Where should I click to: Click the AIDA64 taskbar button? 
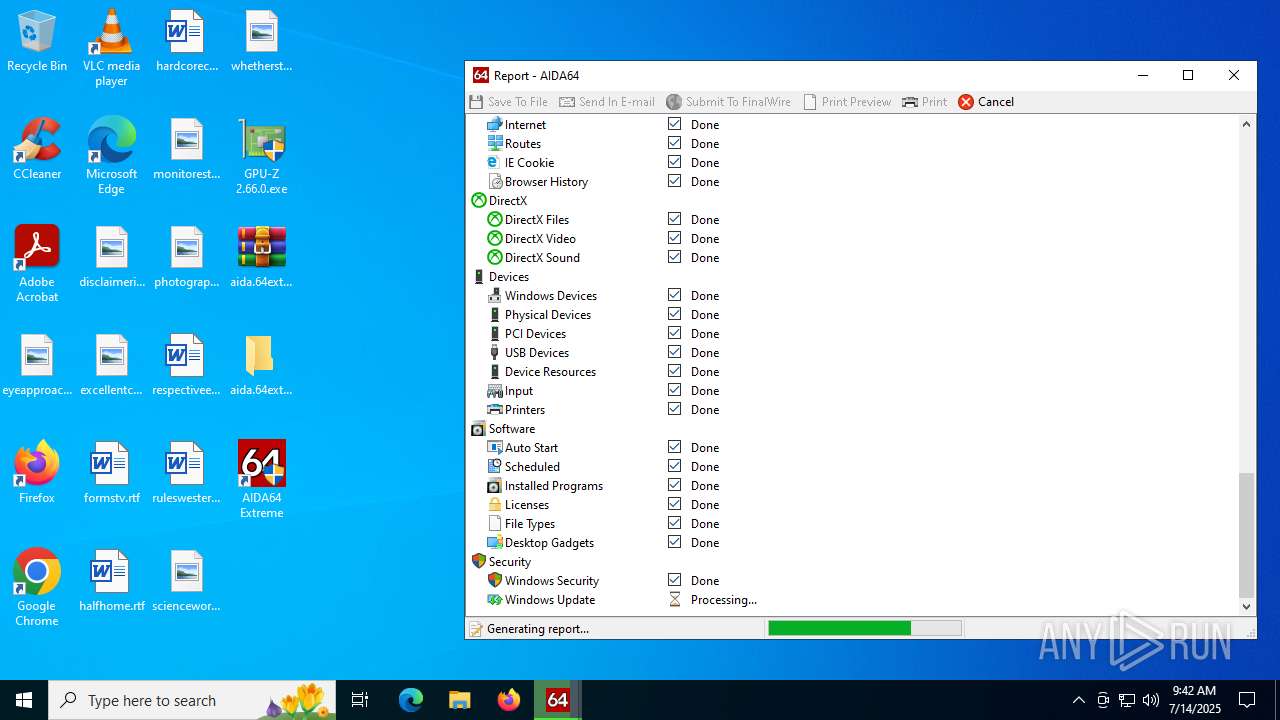click(558, 700)
